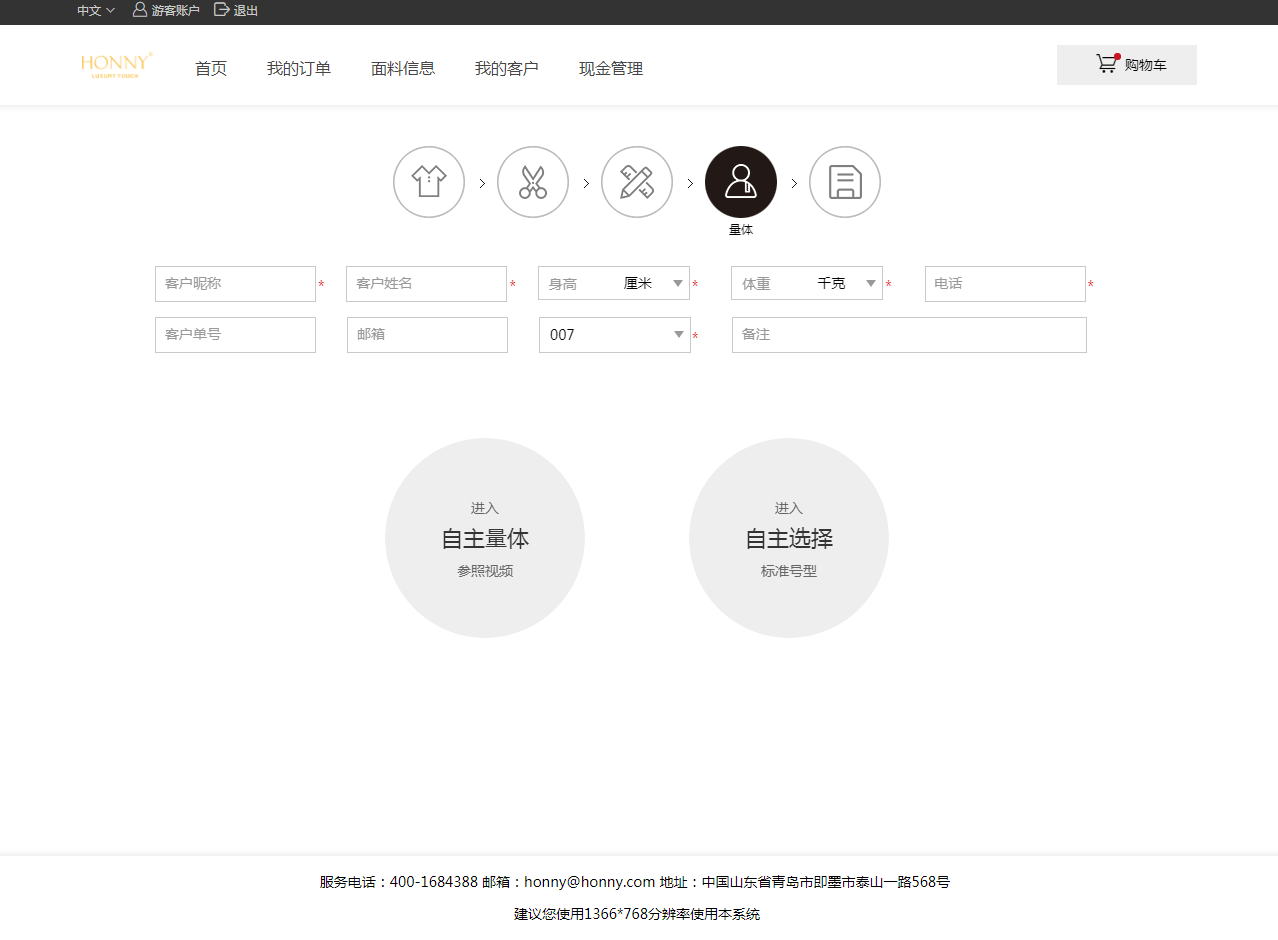Open the 购物车 button
The height and width of the screenshot is (940, 1278).
(x=1127, y=65)
